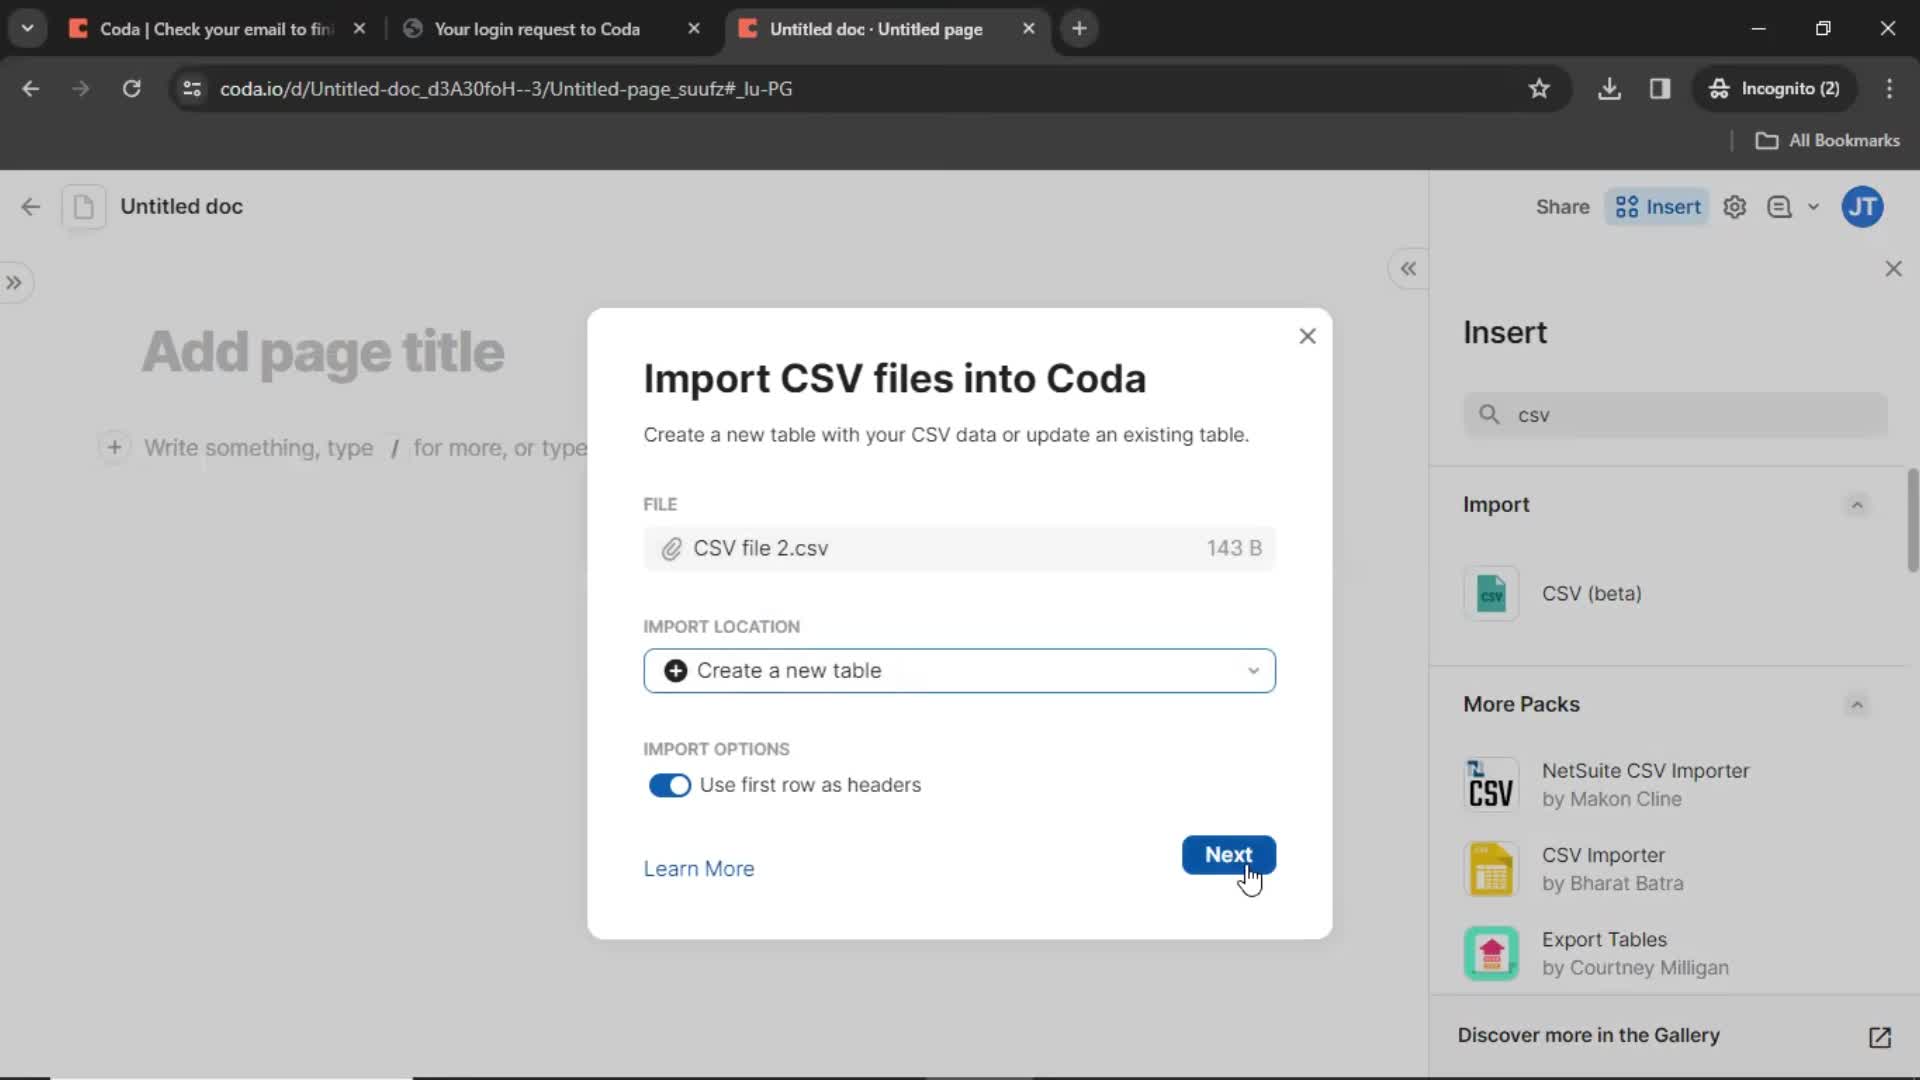Expand the More Packs section
This screenshot has height=1080, width=1920.
coord(1859,703)
